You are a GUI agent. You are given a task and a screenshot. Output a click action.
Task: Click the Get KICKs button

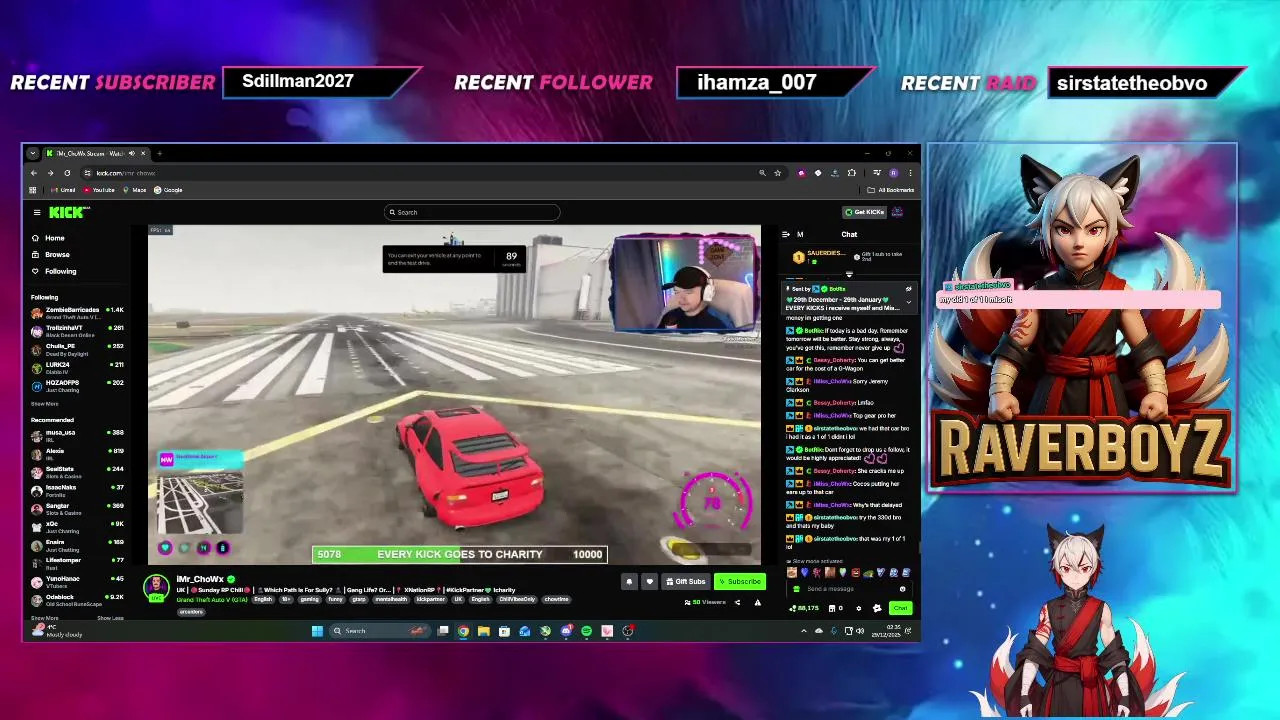(865, 212)
